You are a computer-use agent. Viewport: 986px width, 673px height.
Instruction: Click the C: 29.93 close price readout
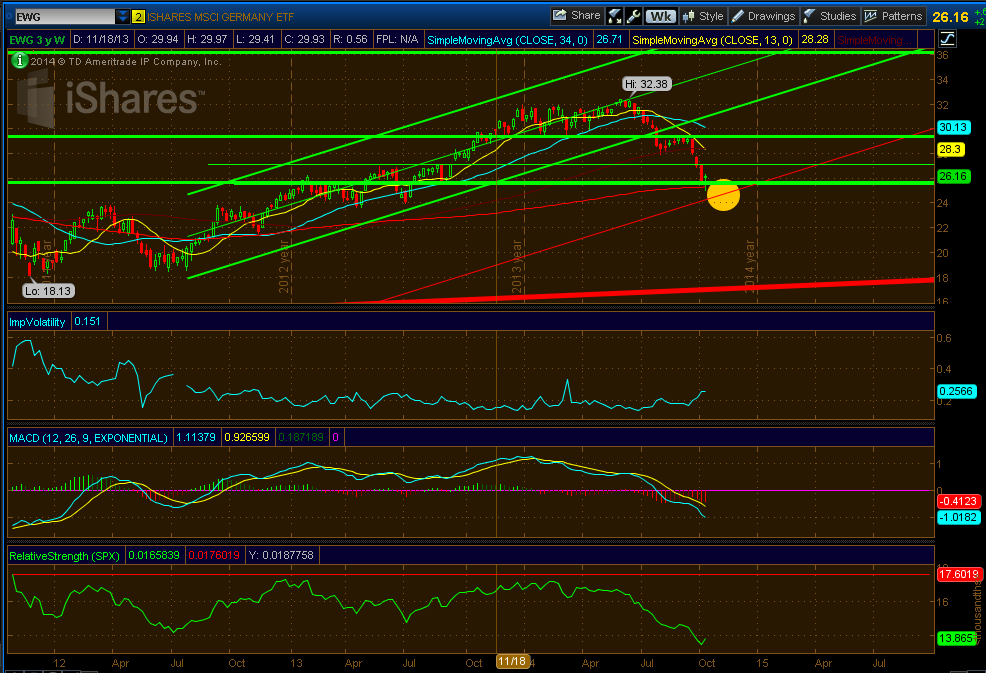pos(304,39)
